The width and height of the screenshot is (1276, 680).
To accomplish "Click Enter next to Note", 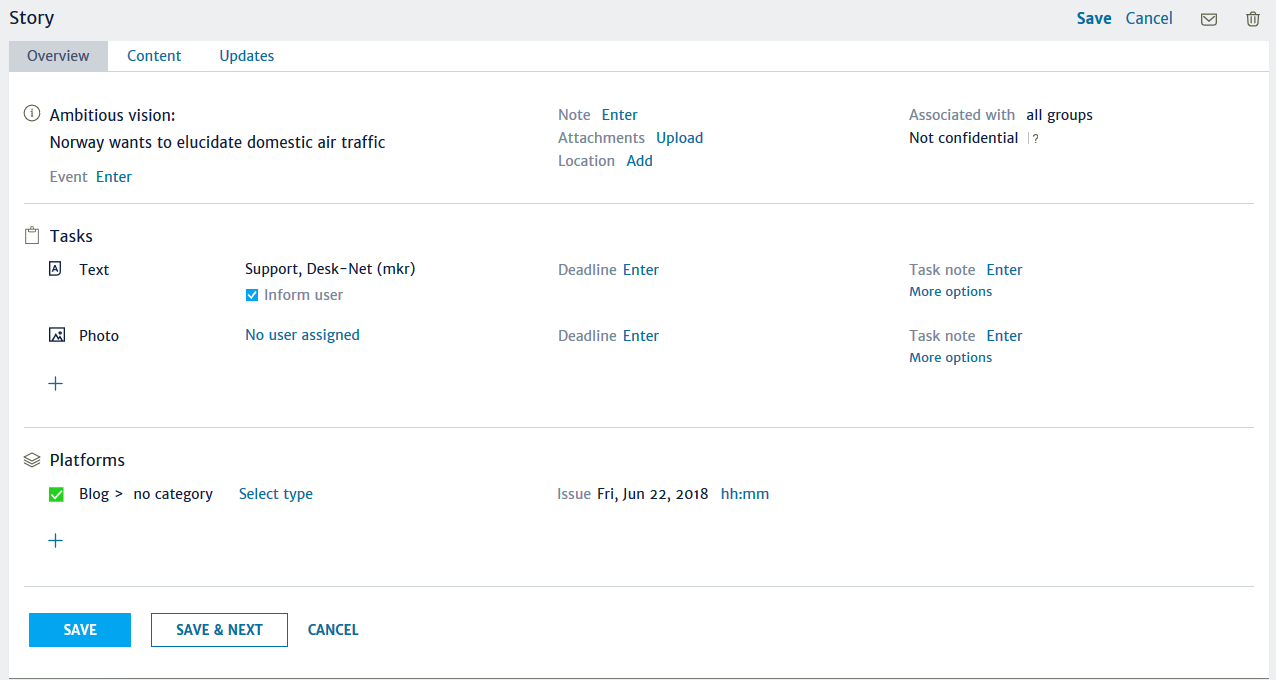I will pyautogui.click(x=620, y=115).
